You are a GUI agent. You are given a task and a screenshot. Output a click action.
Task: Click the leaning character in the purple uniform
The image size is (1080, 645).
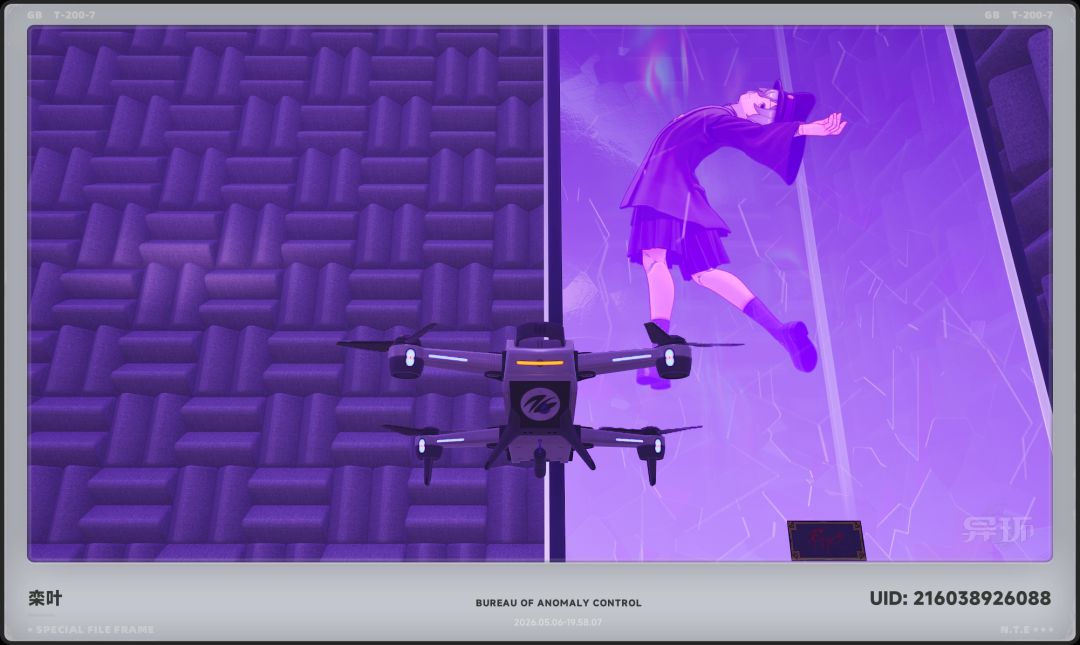732,234
